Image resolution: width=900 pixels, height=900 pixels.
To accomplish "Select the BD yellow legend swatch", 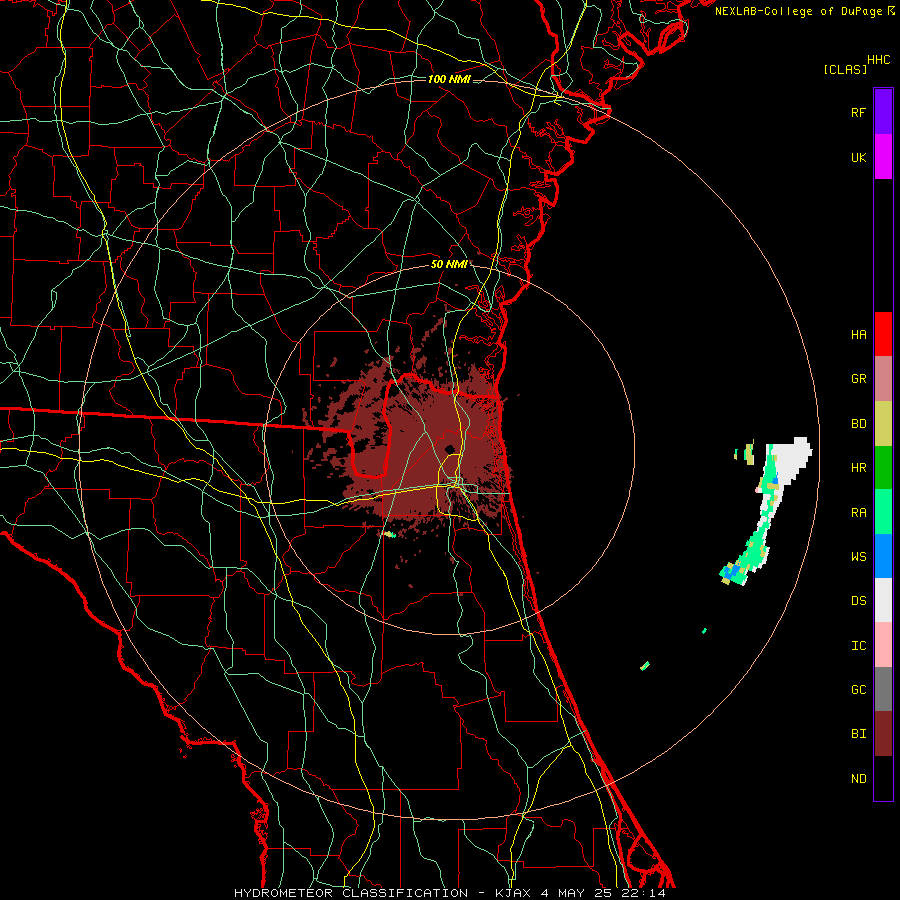I will coord(883,423).
